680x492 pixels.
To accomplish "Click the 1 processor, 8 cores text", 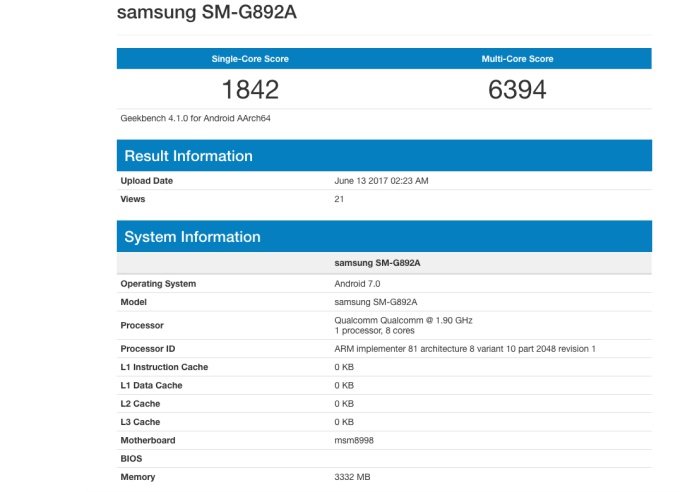I will coord(374,331).
